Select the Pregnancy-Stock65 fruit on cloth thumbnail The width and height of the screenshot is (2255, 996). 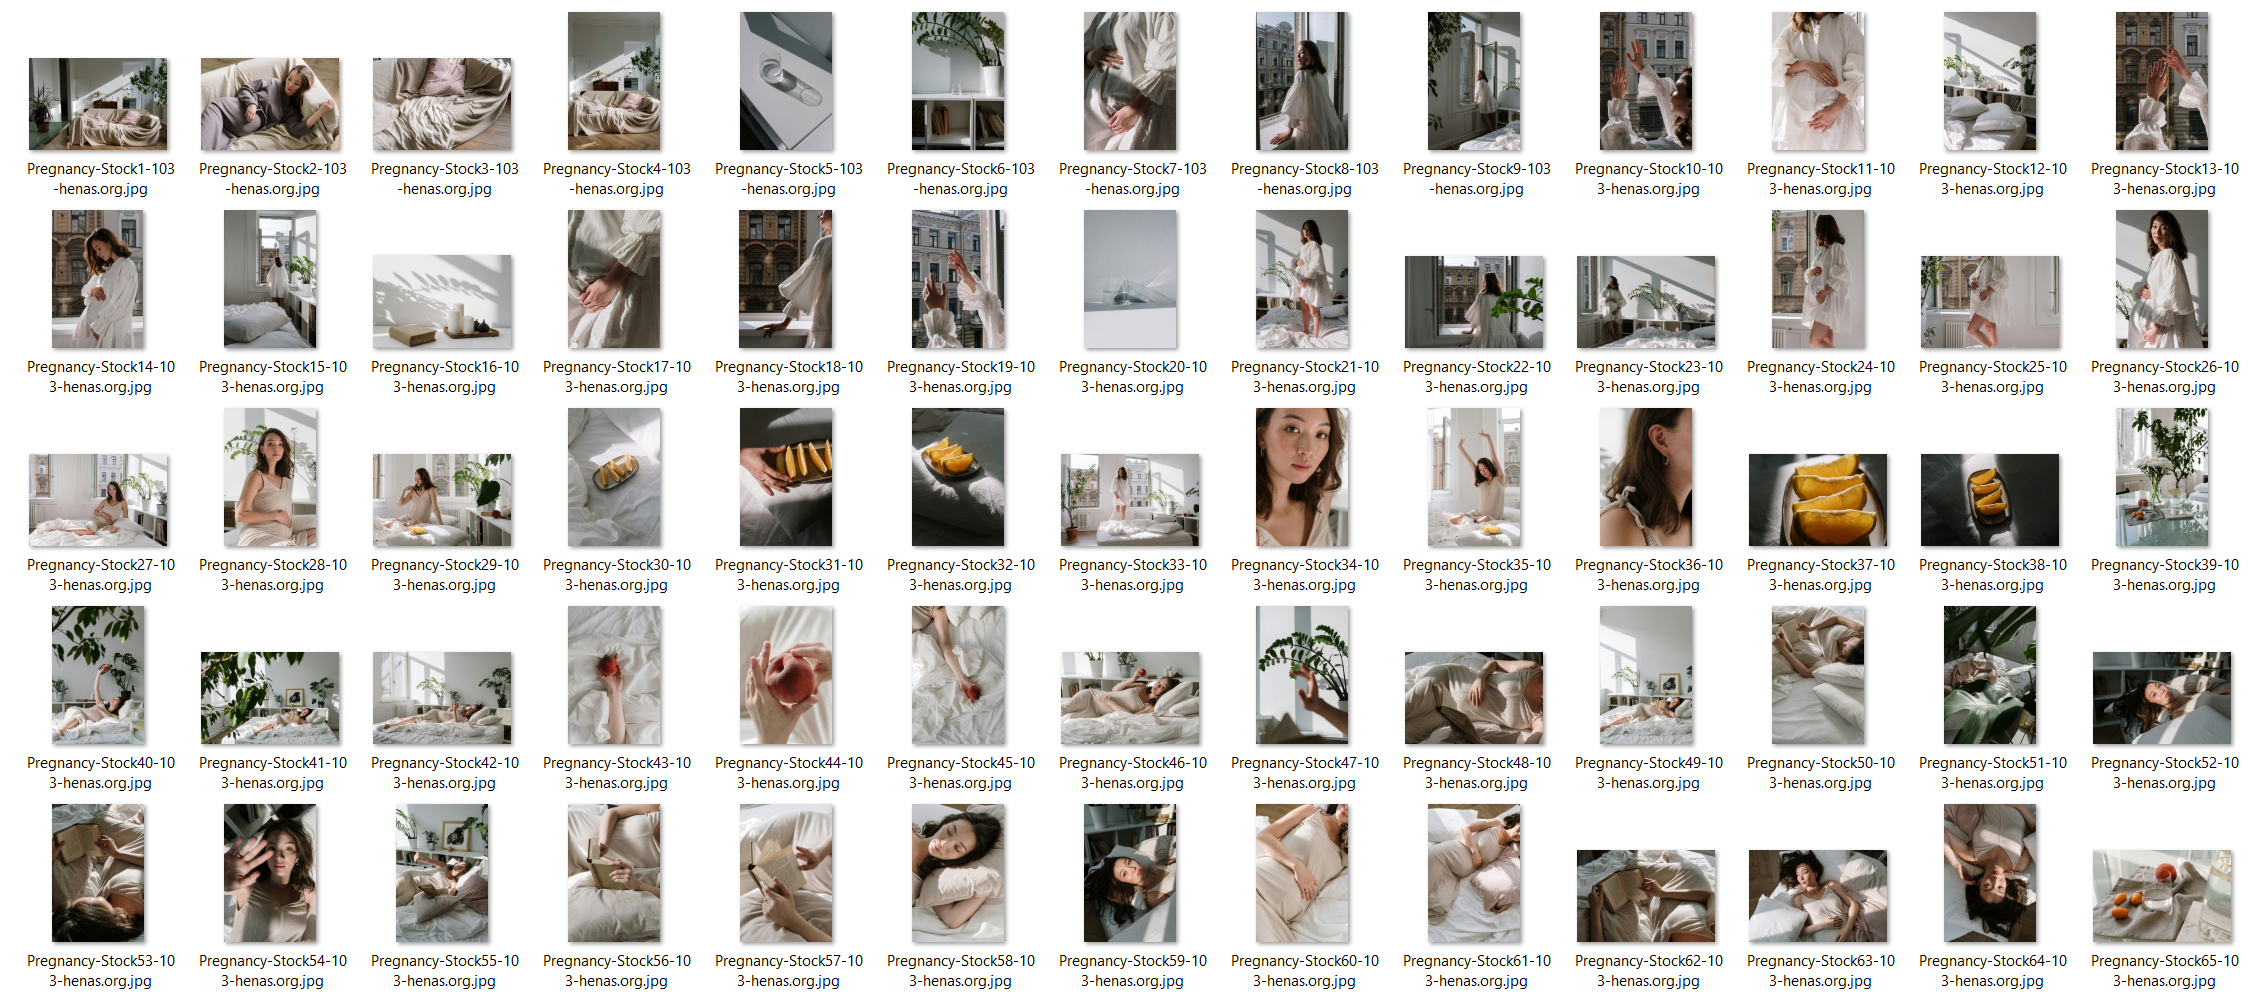click(2162, 896)
